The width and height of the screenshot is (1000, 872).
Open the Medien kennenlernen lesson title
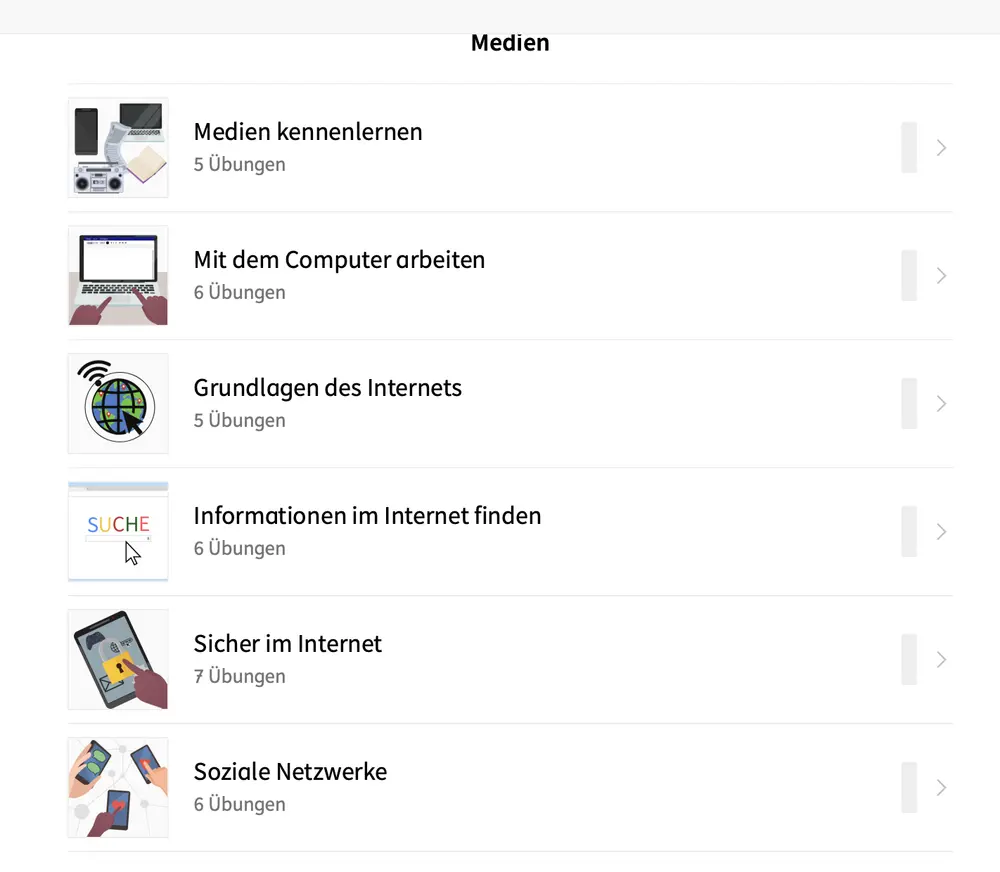[308, 132]
